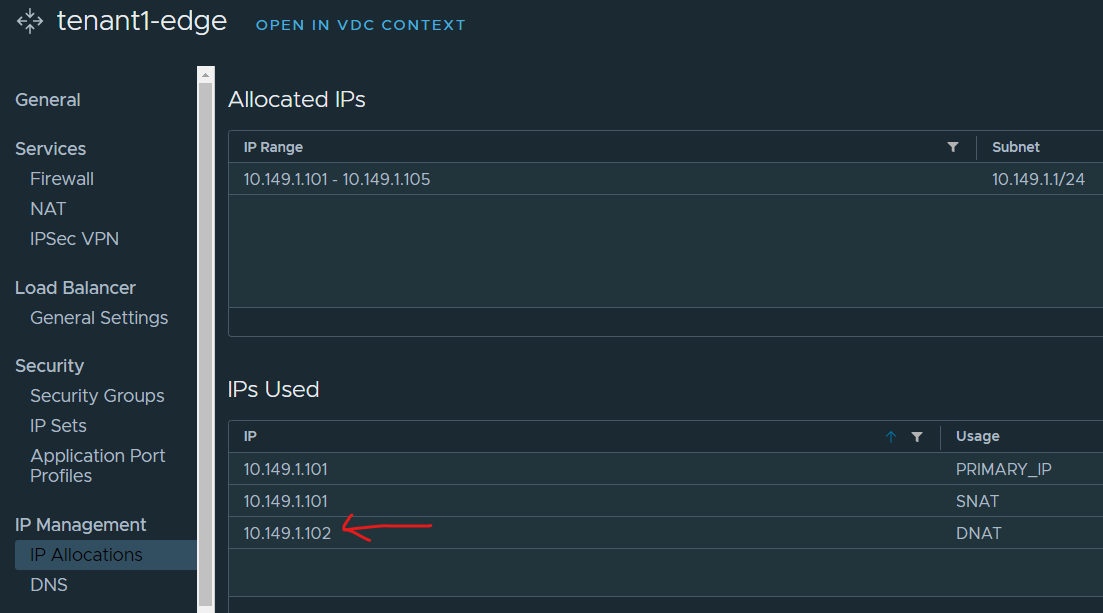Open DNS under IP Management
This screenshot has height=613, width=1103.
click(x=49, y=585)
